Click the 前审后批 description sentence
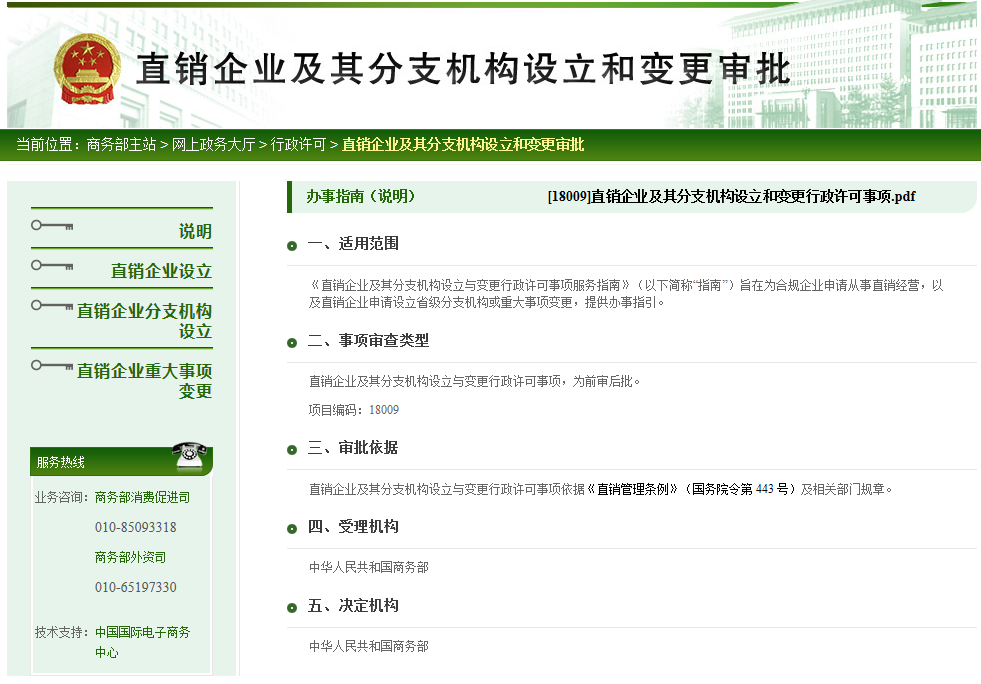 click(474, 382)
